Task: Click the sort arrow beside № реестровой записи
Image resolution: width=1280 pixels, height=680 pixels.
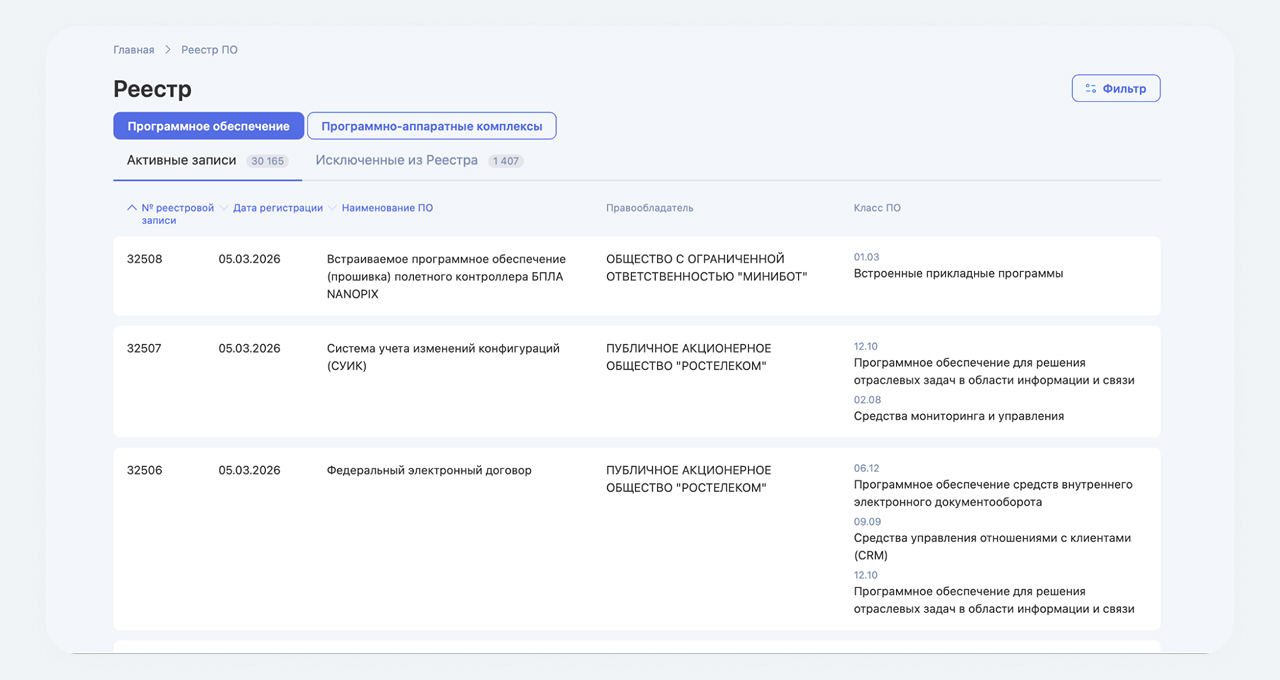Action: 132,208
